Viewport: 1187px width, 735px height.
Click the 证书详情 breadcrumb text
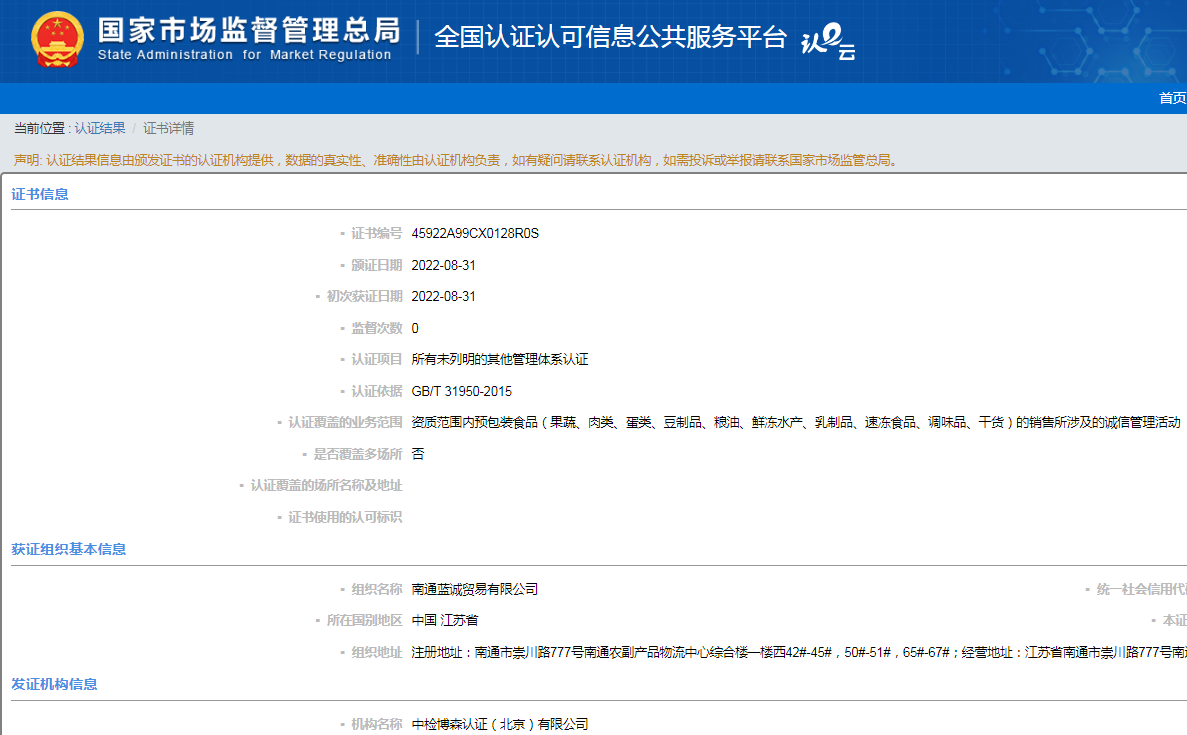click(x=168, y=128)
